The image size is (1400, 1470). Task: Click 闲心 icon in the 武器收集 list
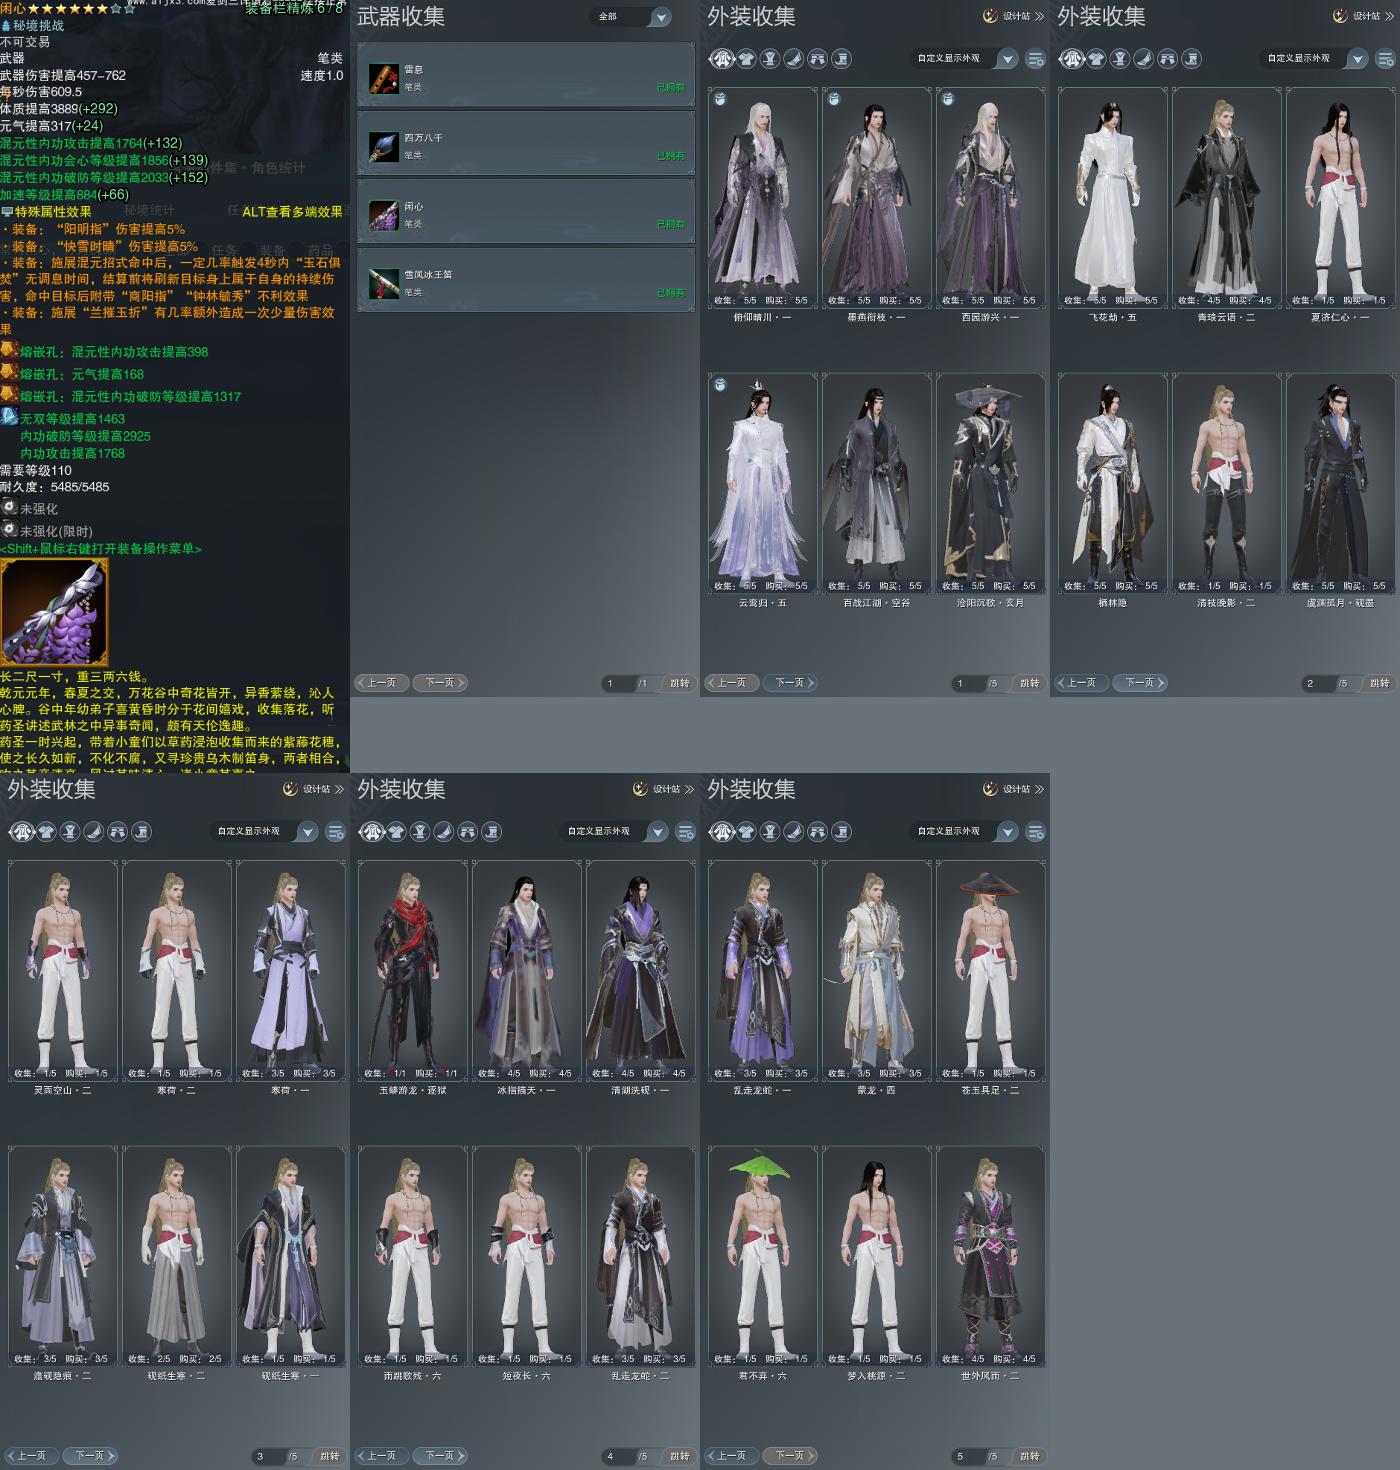pos(384,215)
